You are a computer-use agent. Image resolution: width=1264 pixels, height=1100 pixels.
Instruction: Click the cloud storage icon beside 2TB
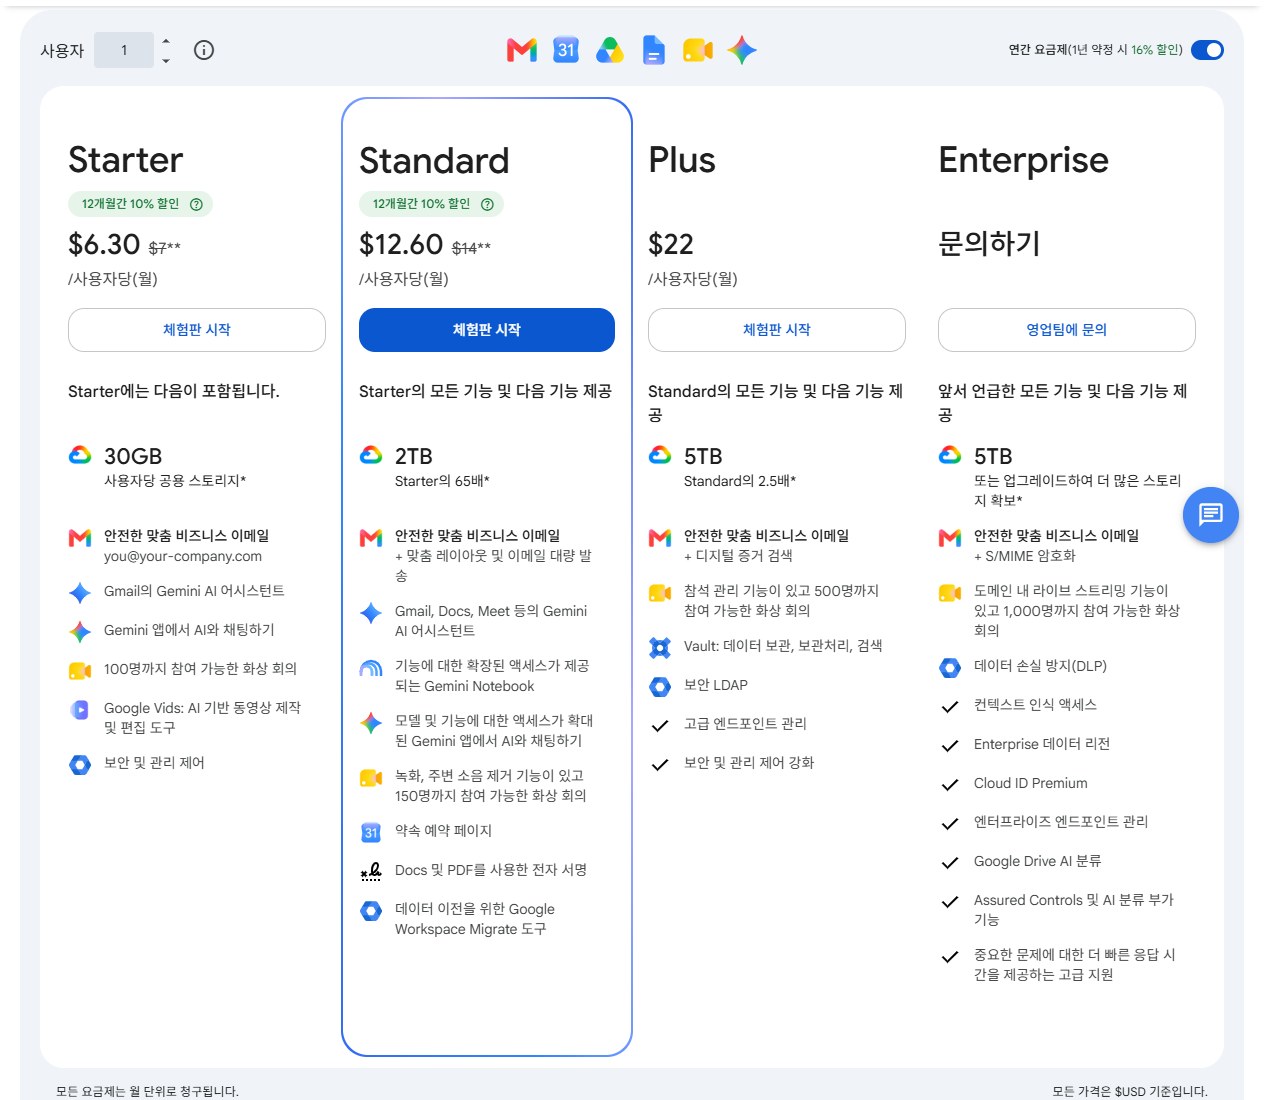coord(371,456)
